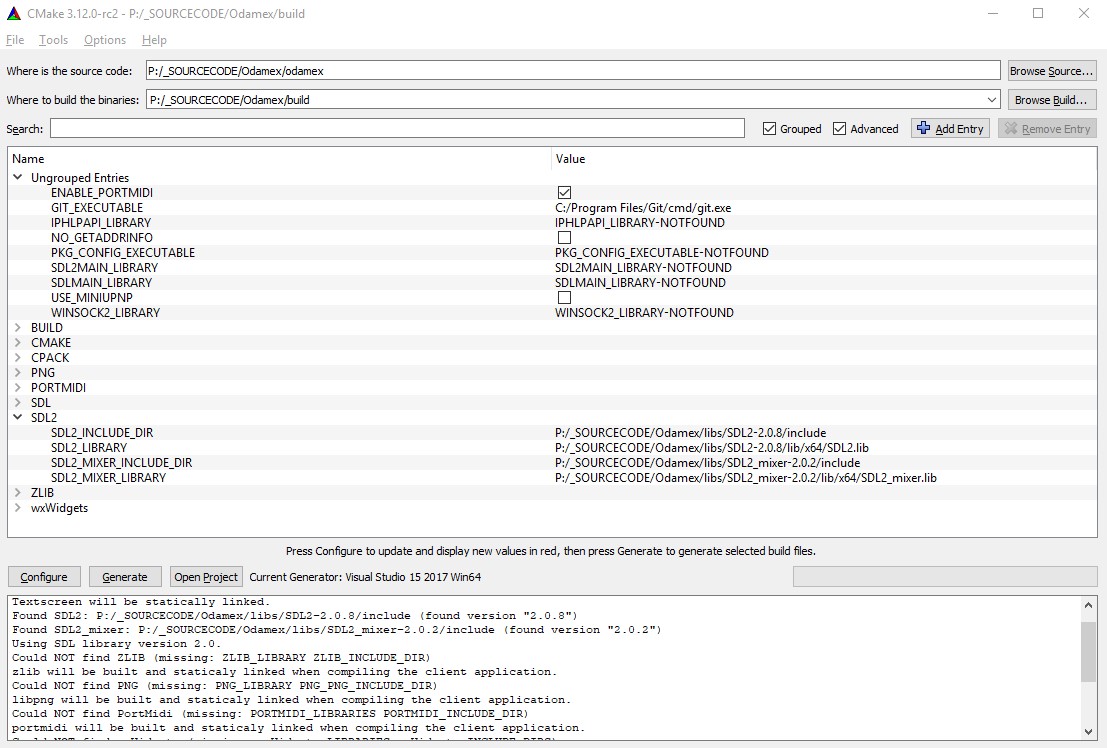1107x748 pixels.
Task: Click value SDLMAIN_LIBRARY-NOTFOUND
Action: 640,283
